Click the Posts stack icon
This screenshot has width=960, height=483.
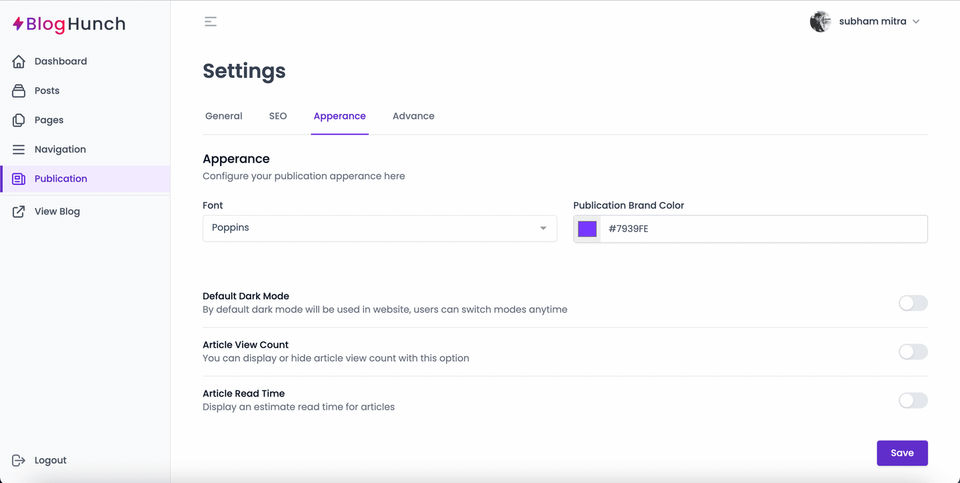coord(19,91)
